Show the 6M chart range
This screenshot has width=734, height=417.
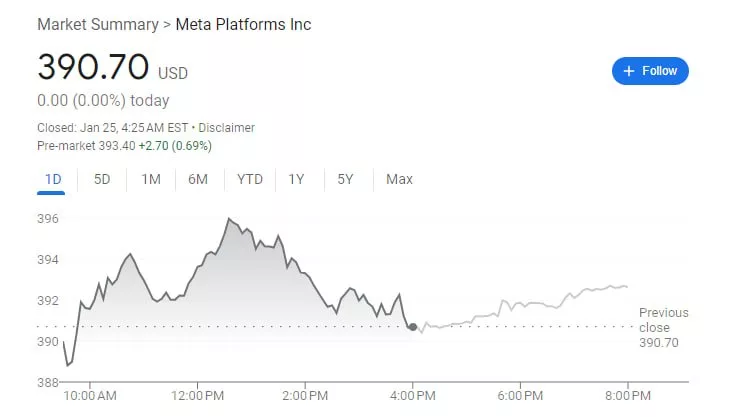pos(198,179)
